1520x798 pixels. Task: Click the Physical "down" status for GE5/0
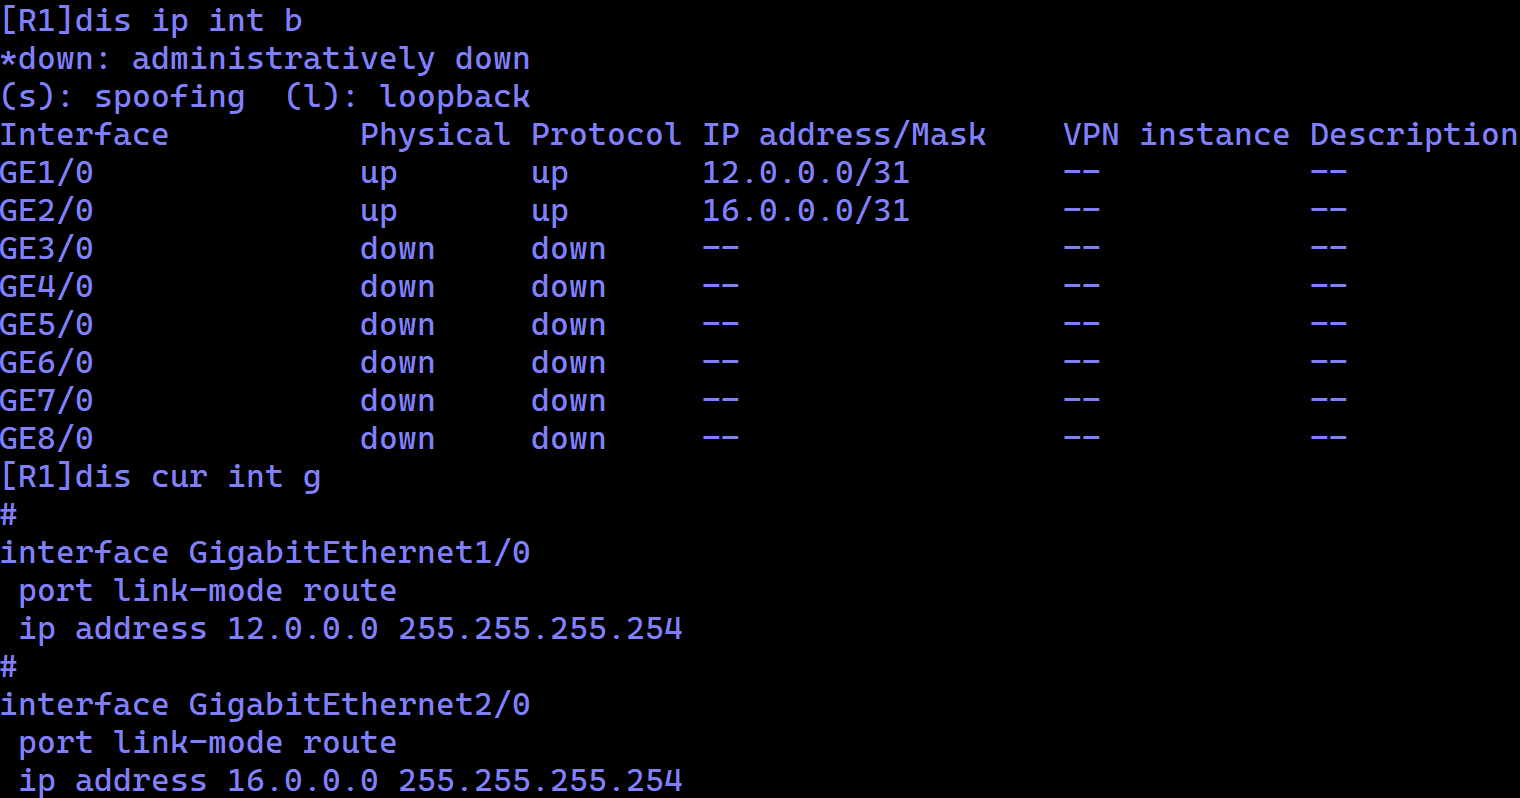tap(397, 325)
